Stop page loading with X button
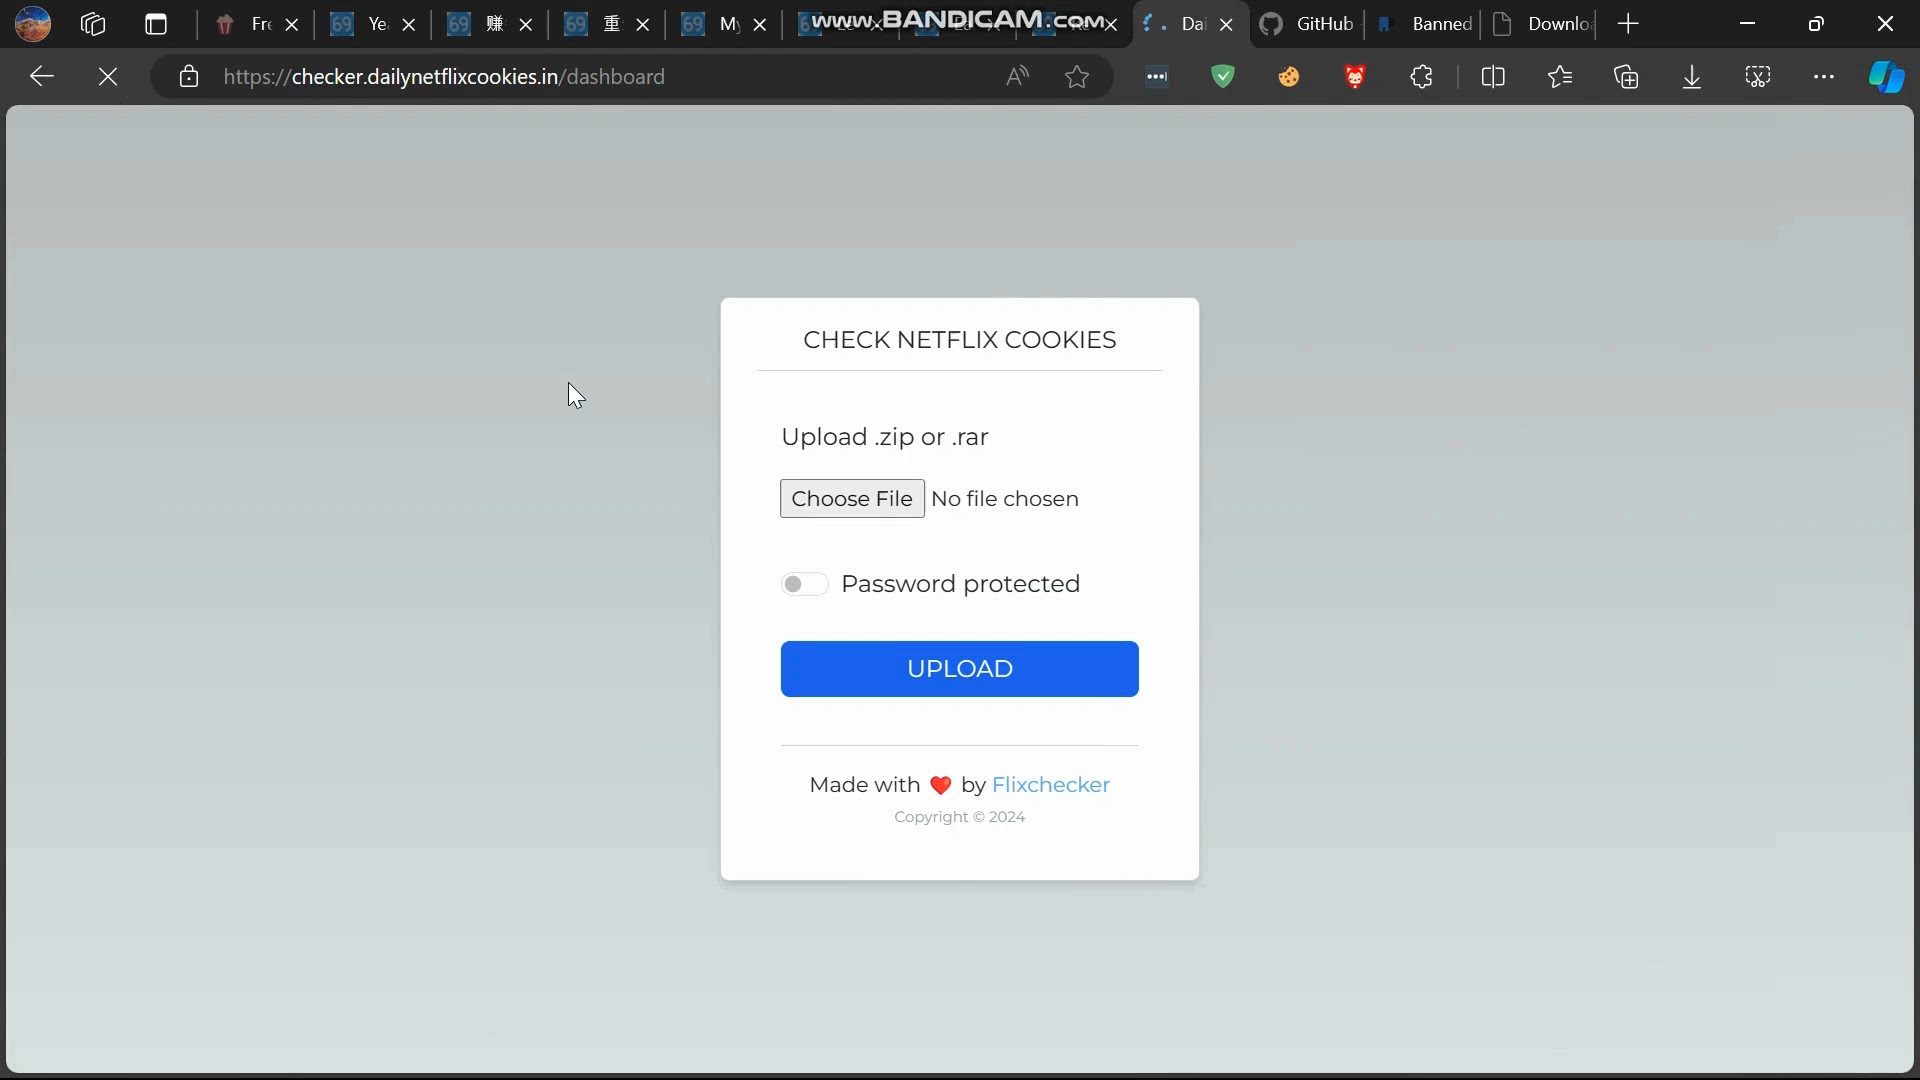Screen dimensions: 1920x1080 (108, 77)
